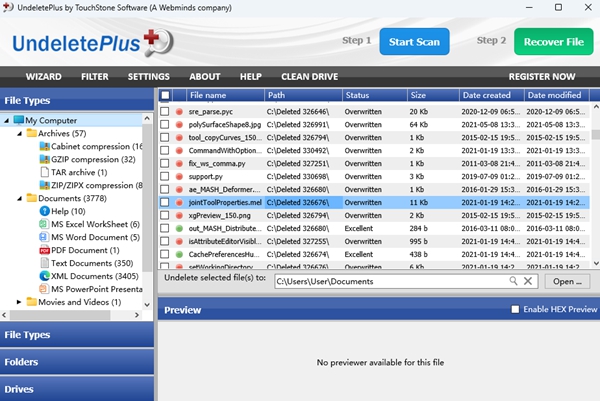Screen dimensions: 600x401
Task: Open the FILTER menu
Action: pos(95,76)
